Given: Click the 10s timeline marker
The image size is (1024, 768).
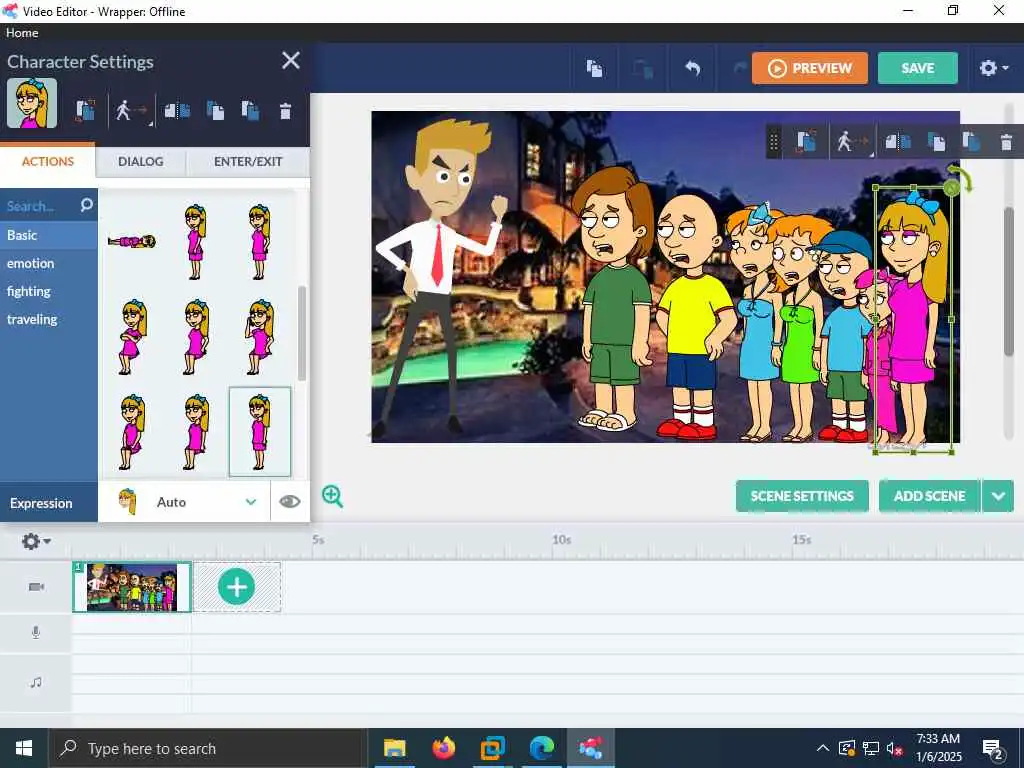Looking at the screenshot, I should 562,539.
